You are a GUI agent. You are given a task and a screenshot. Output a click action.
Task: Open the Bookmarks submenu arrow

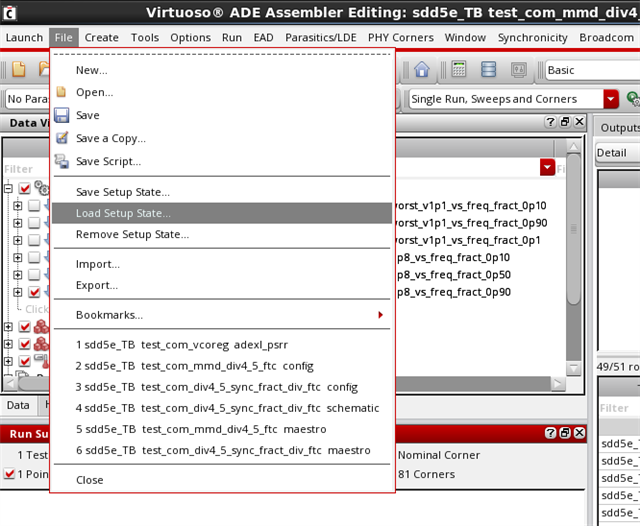(380, 315)
